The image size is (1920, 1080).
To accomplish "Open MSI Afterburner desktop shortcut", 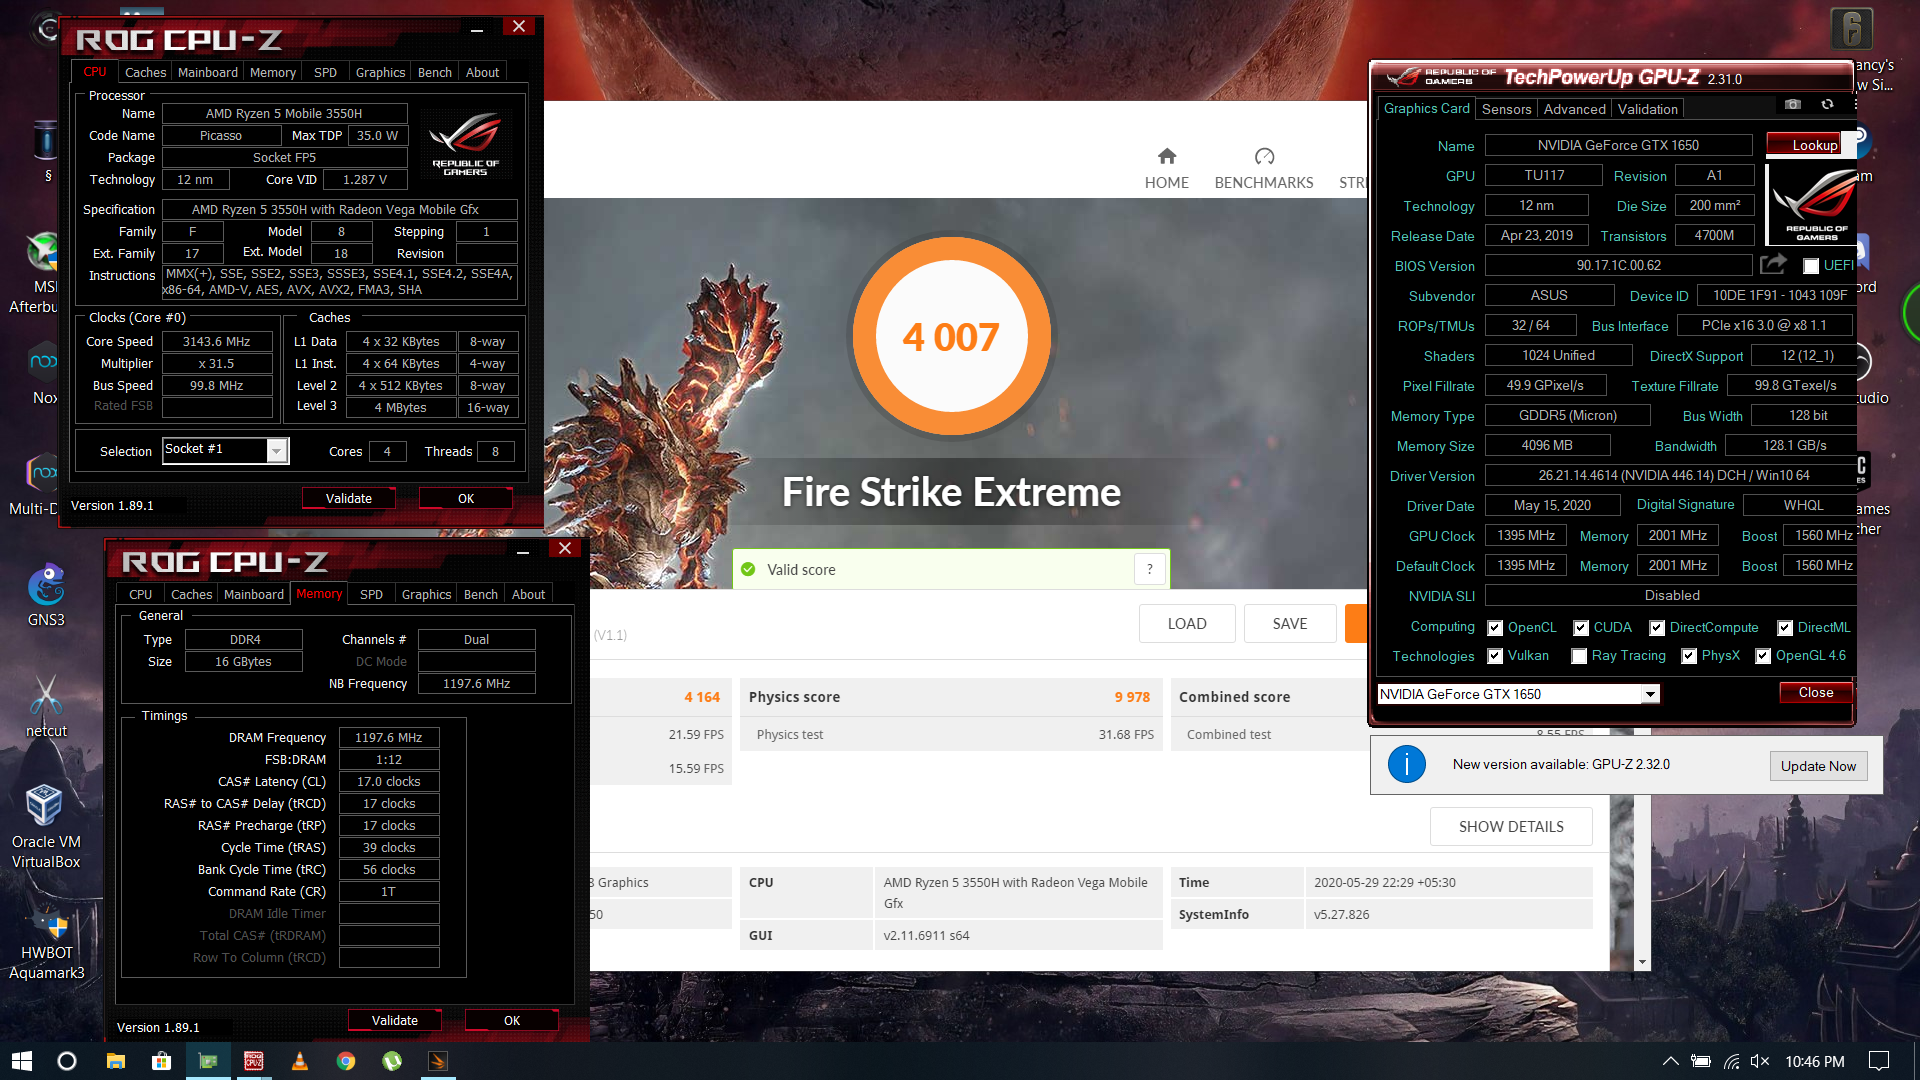I will [40, 273].
